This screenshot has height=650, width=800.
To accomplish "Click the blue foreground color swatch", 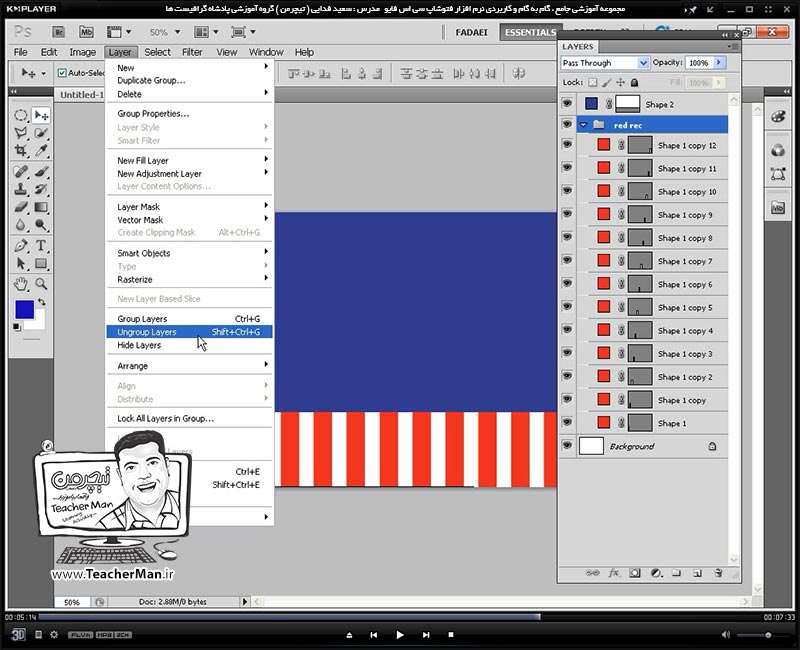I will coord(24,309).
